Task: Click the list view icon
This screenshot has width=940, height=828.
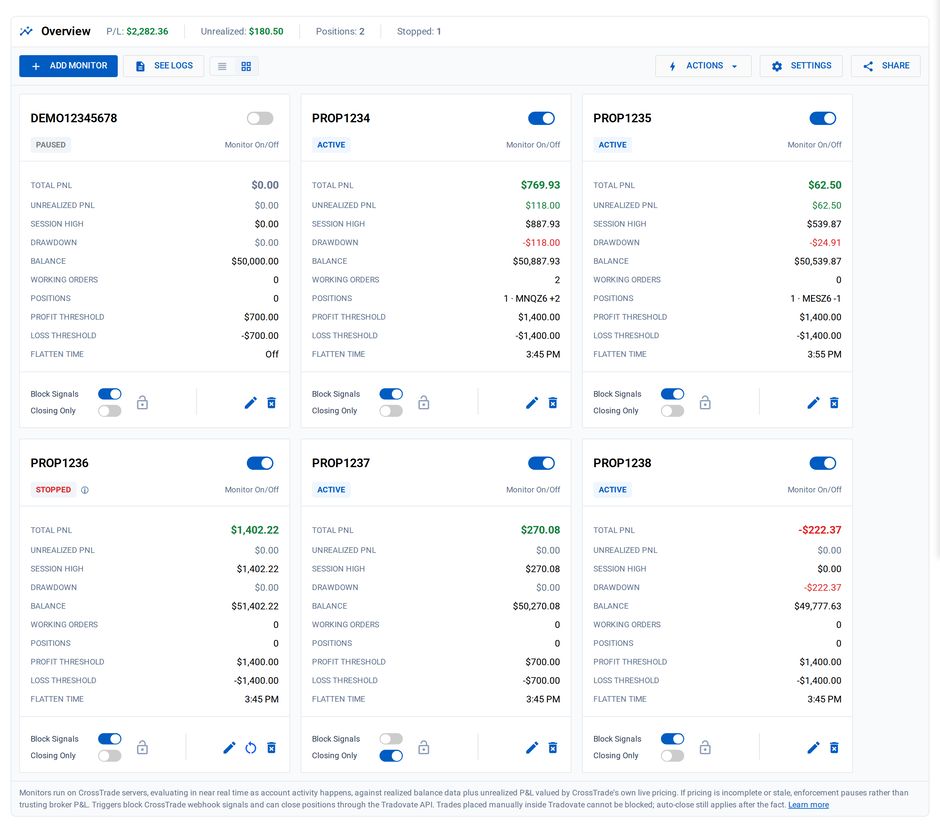Action: click(x=222, y=67)
